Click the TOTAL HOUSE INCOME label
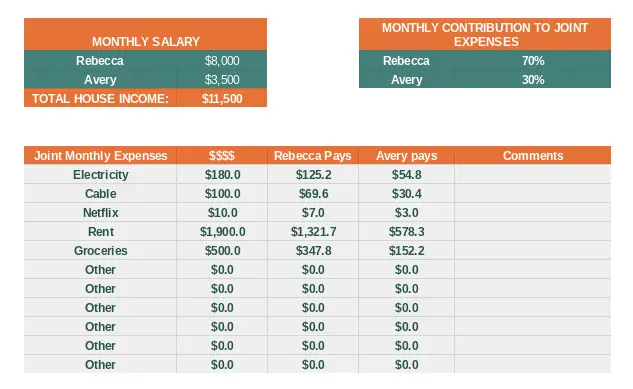This screenshot has width=633, height=389. 100,98
